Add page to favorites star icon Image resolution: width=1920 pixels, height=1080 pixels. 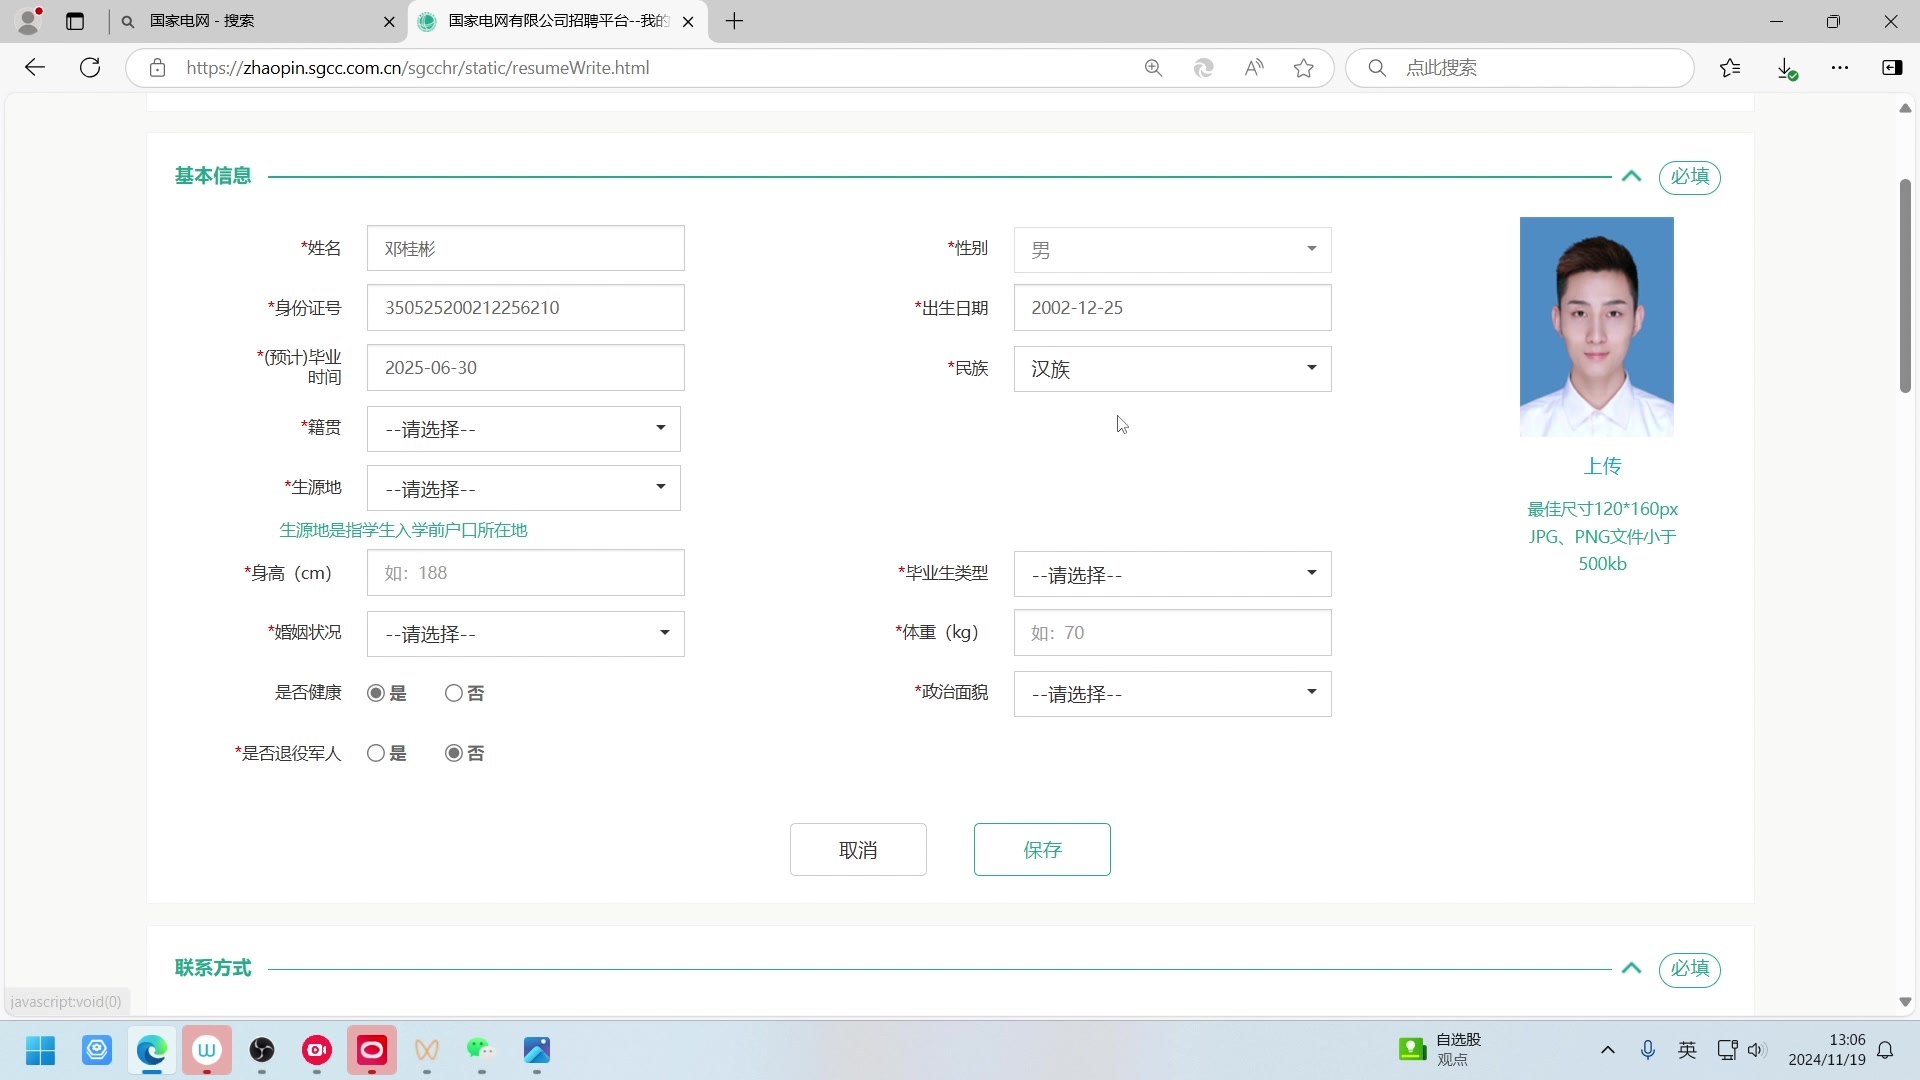click(x=1303, y=68)
